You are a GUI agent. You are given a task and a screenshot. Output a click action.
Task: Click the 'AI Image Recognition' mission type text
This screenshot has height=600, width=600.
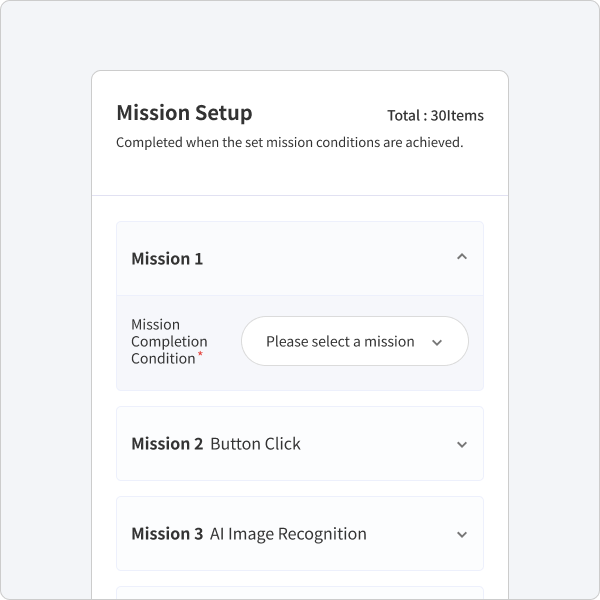288,534
